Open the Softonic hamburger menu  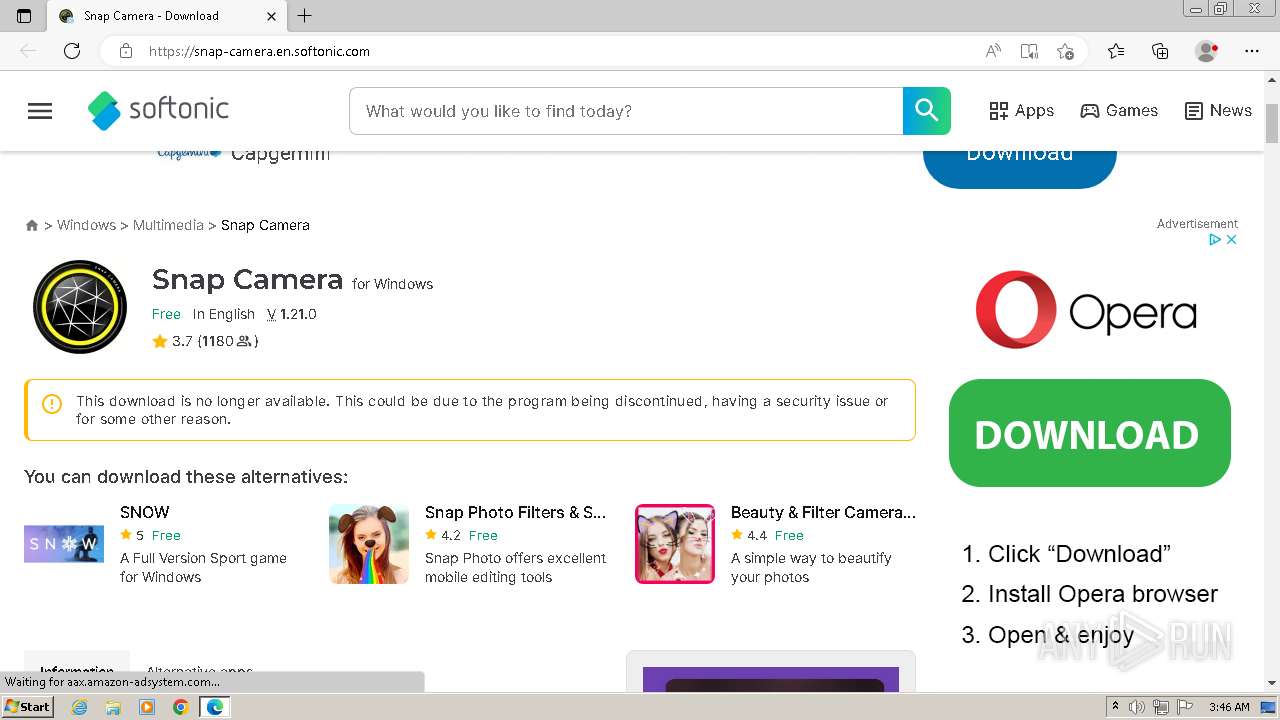click(x=40, y=111)
